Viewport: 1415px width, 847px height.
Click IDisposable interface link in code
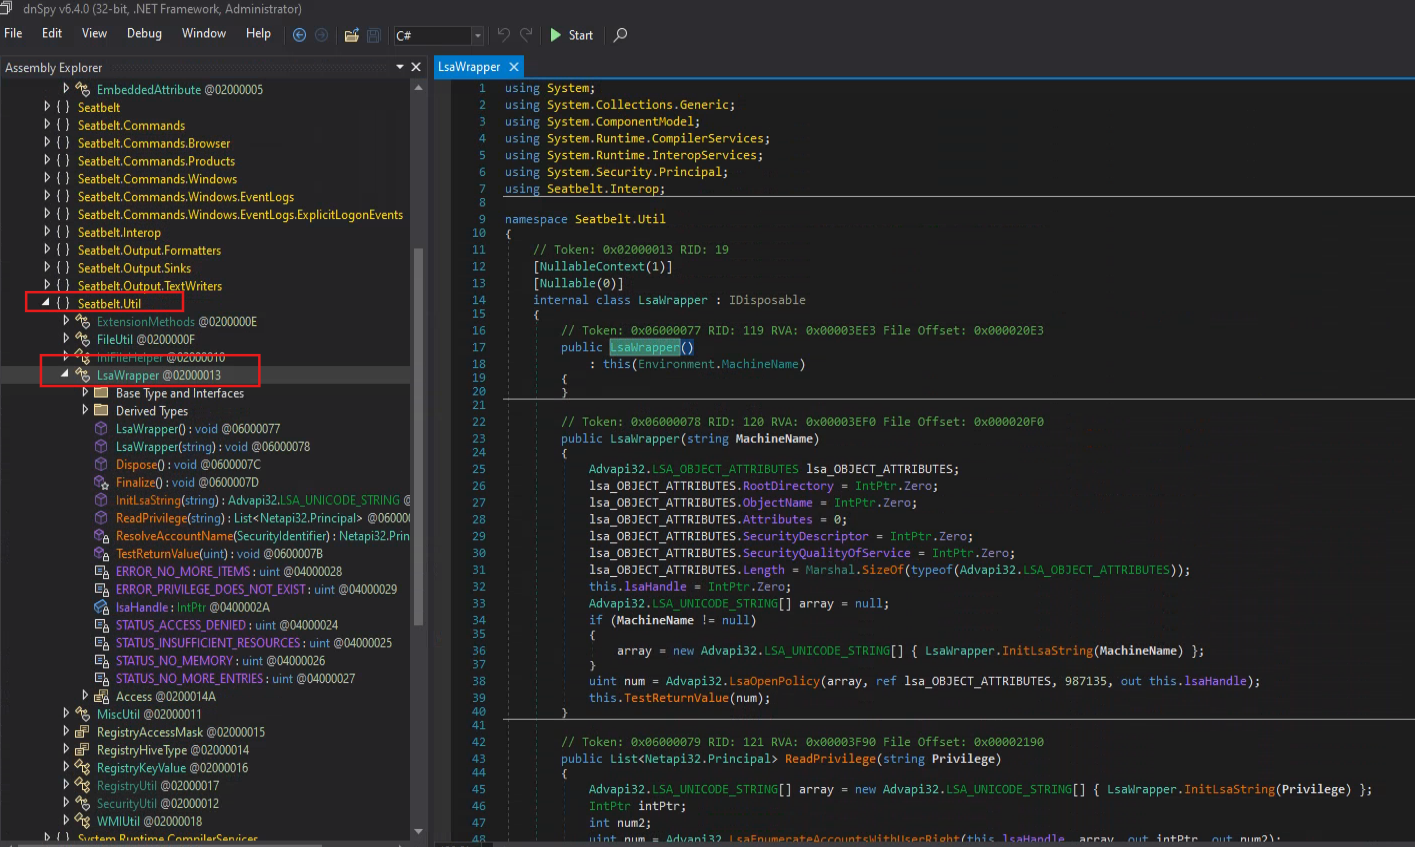(x=765, y=299)
